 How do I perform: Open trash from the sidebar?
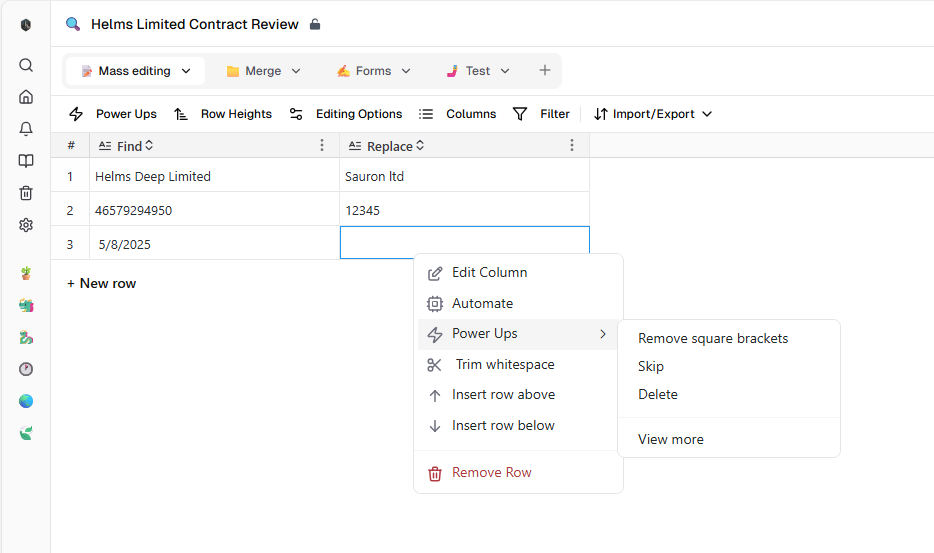click(x=26, y=193)
